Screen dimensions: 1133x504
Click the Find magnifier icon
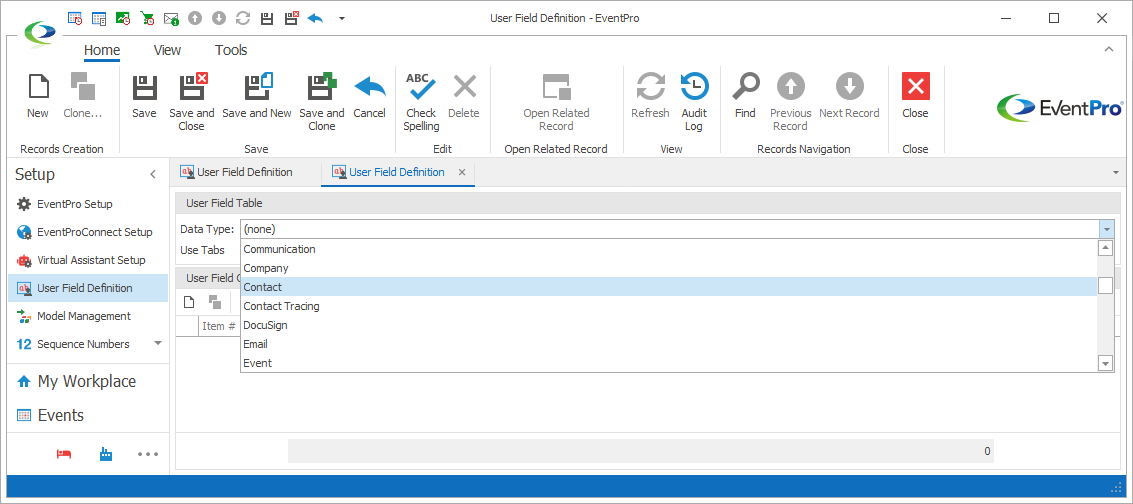[x=745, y=87]
